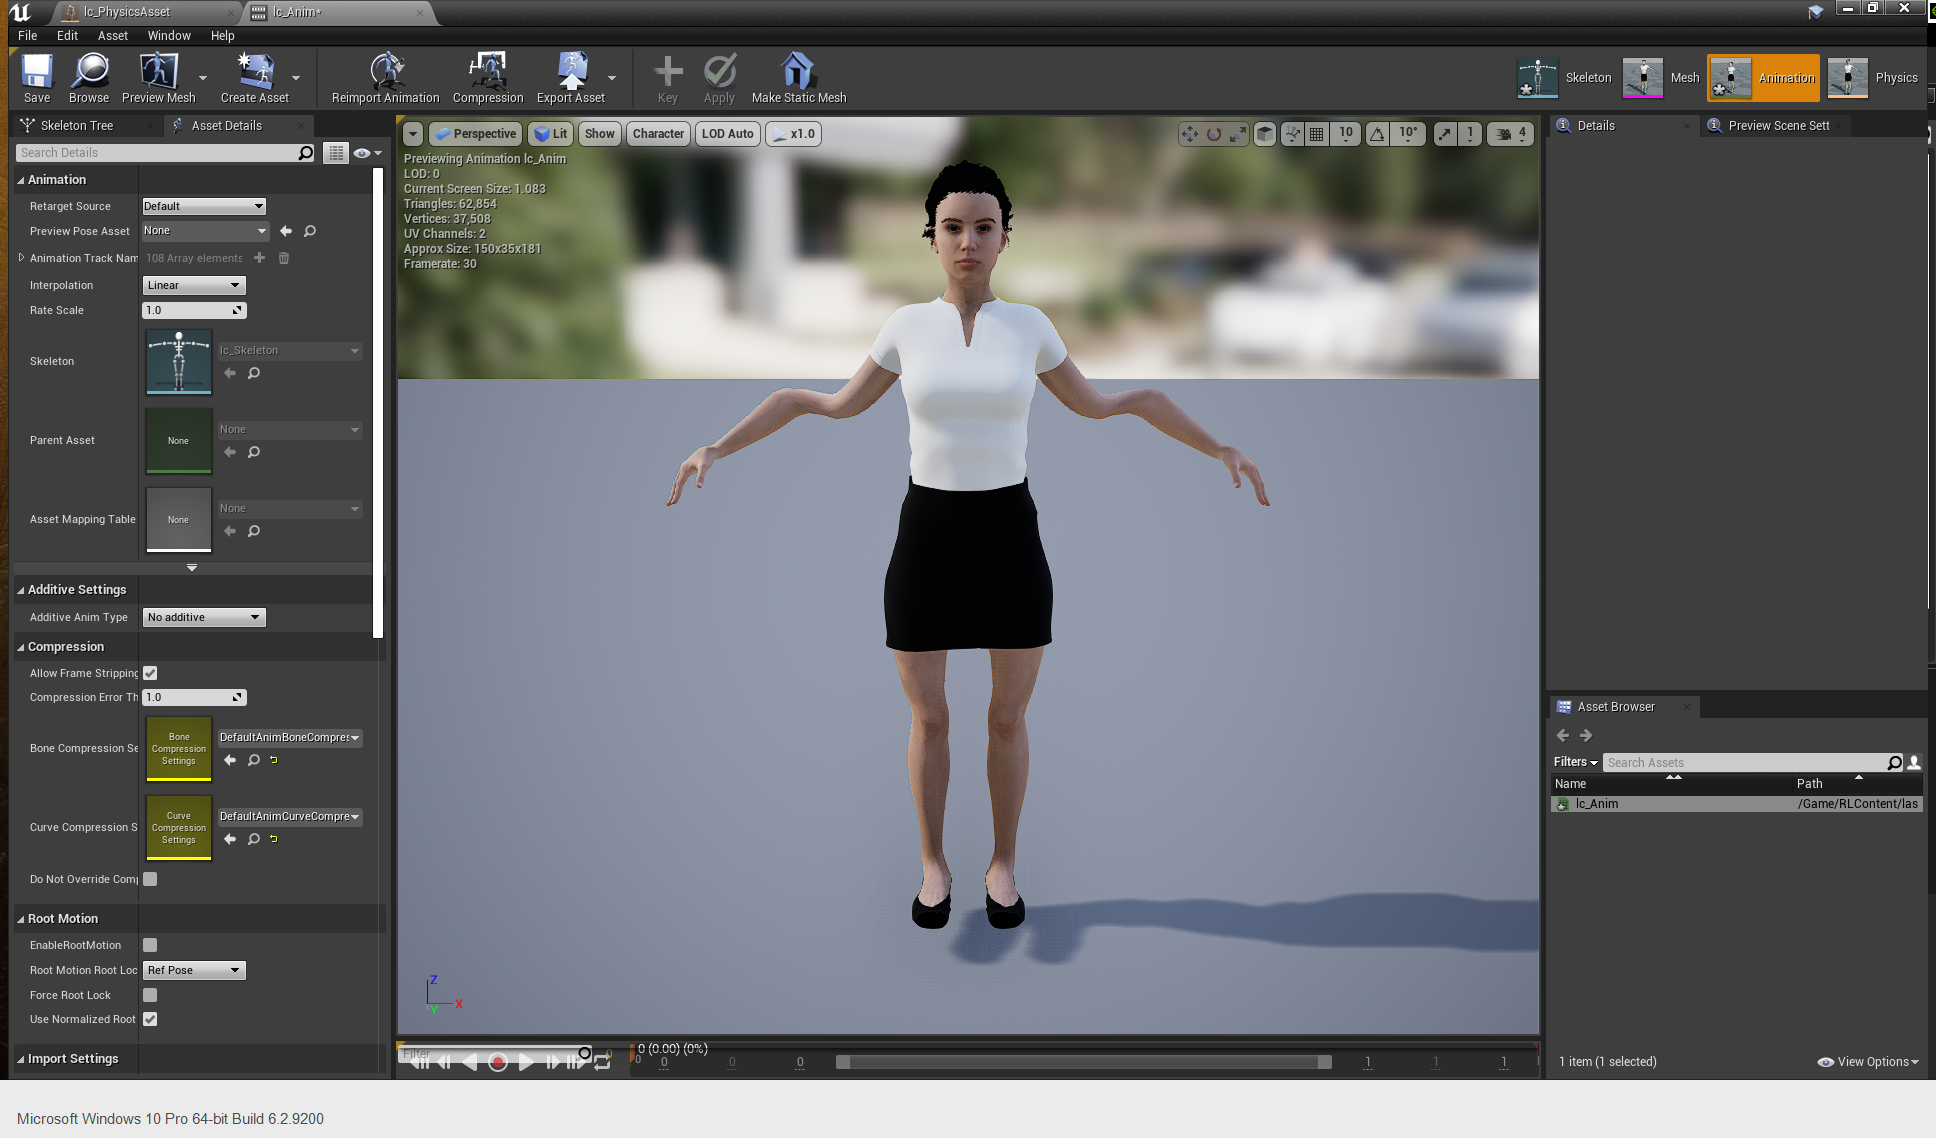
Task: Browse to Bone Compression Settings asset
Action: (x=254, y=760)
